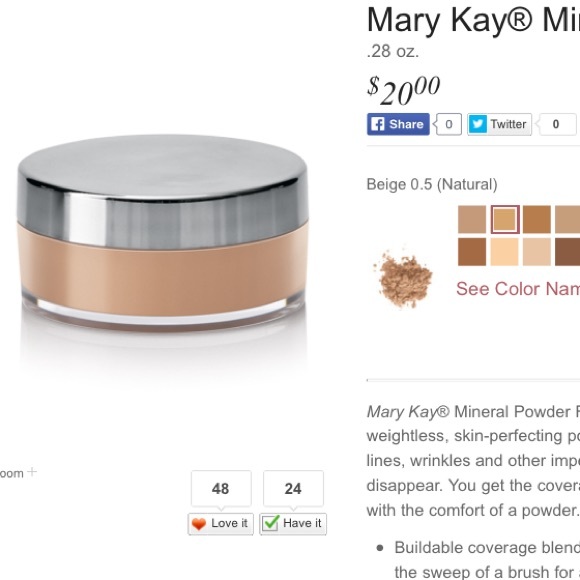The width and height of the screenshot is (580, 580).
Task: Pick the first bottom-row brown swatch
Action: click(x=472, y=252)
